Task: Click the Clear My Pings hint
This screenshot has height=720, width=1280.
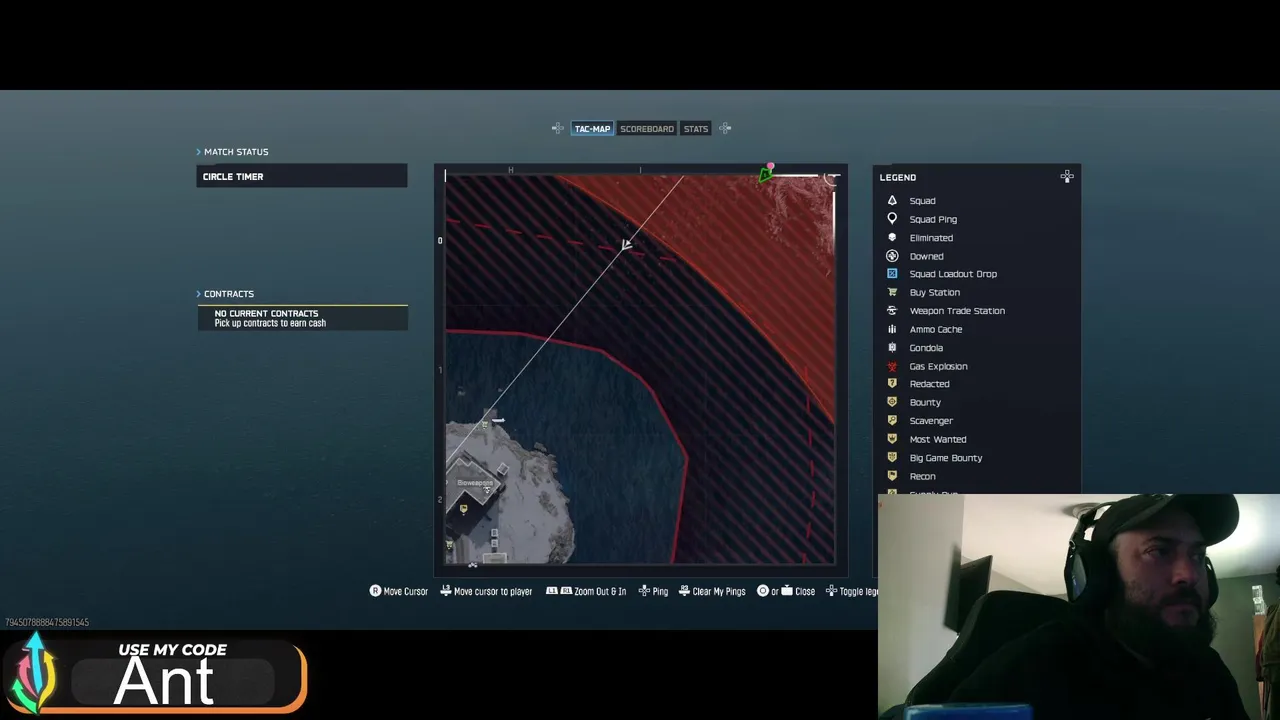Action: coord(712,591)
